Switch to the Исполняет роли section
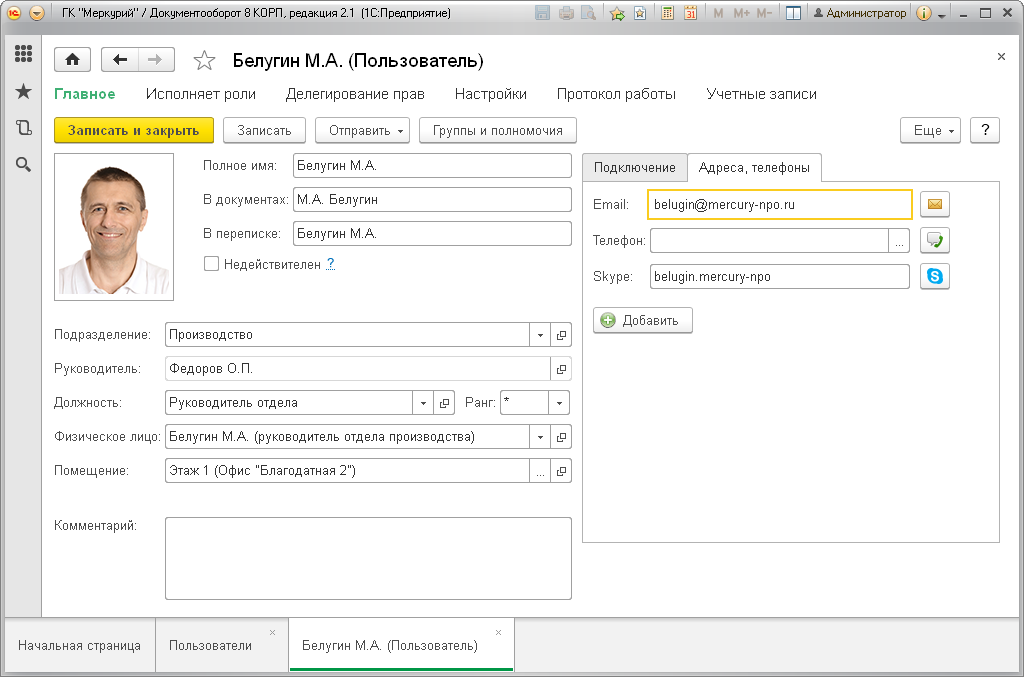 200,94
